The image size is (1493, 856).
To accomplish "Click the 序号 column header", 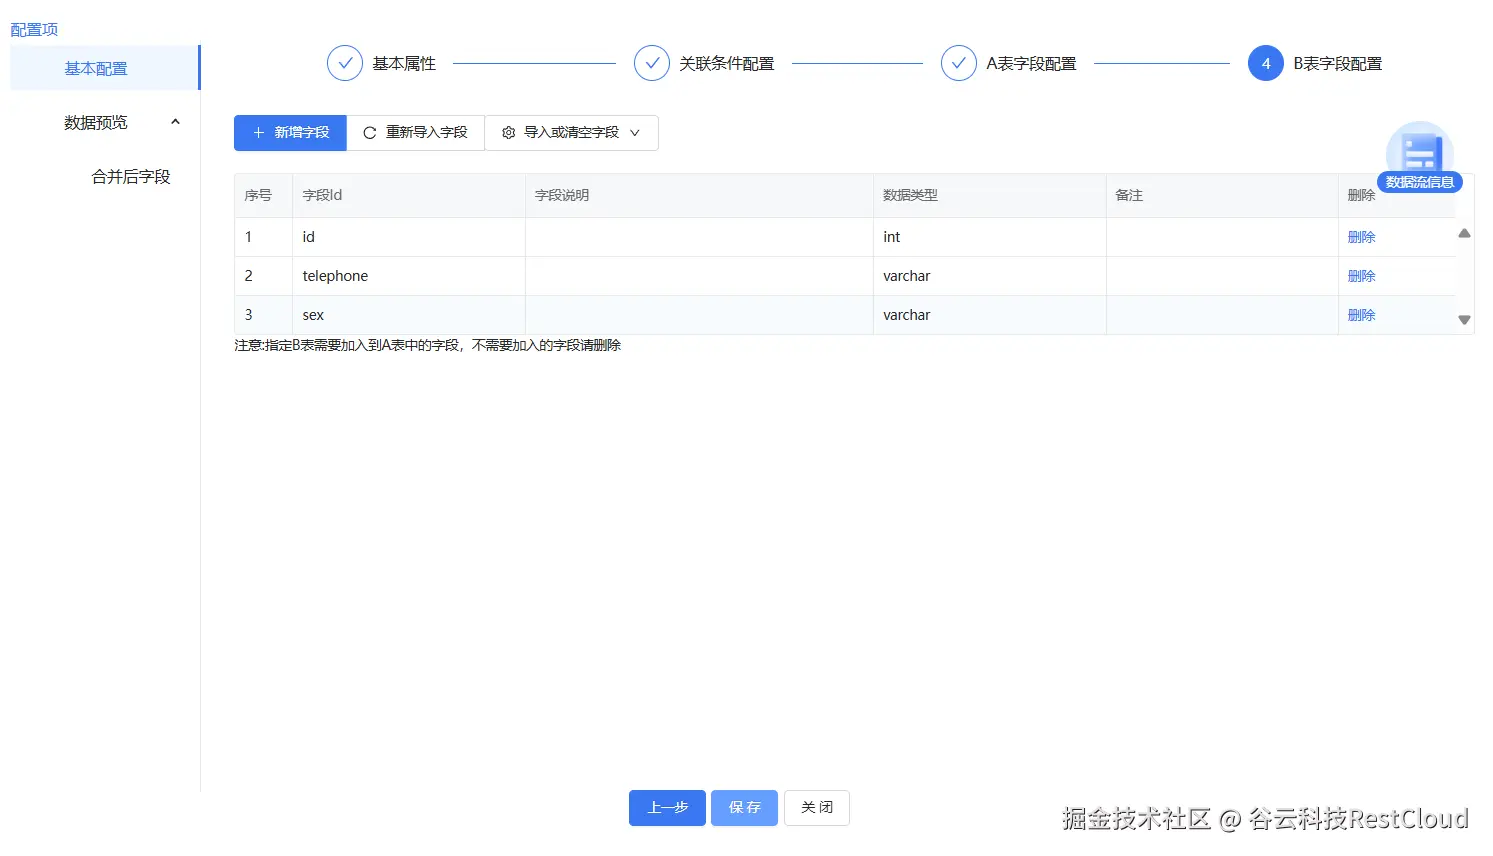I will (x=263, y=195).
